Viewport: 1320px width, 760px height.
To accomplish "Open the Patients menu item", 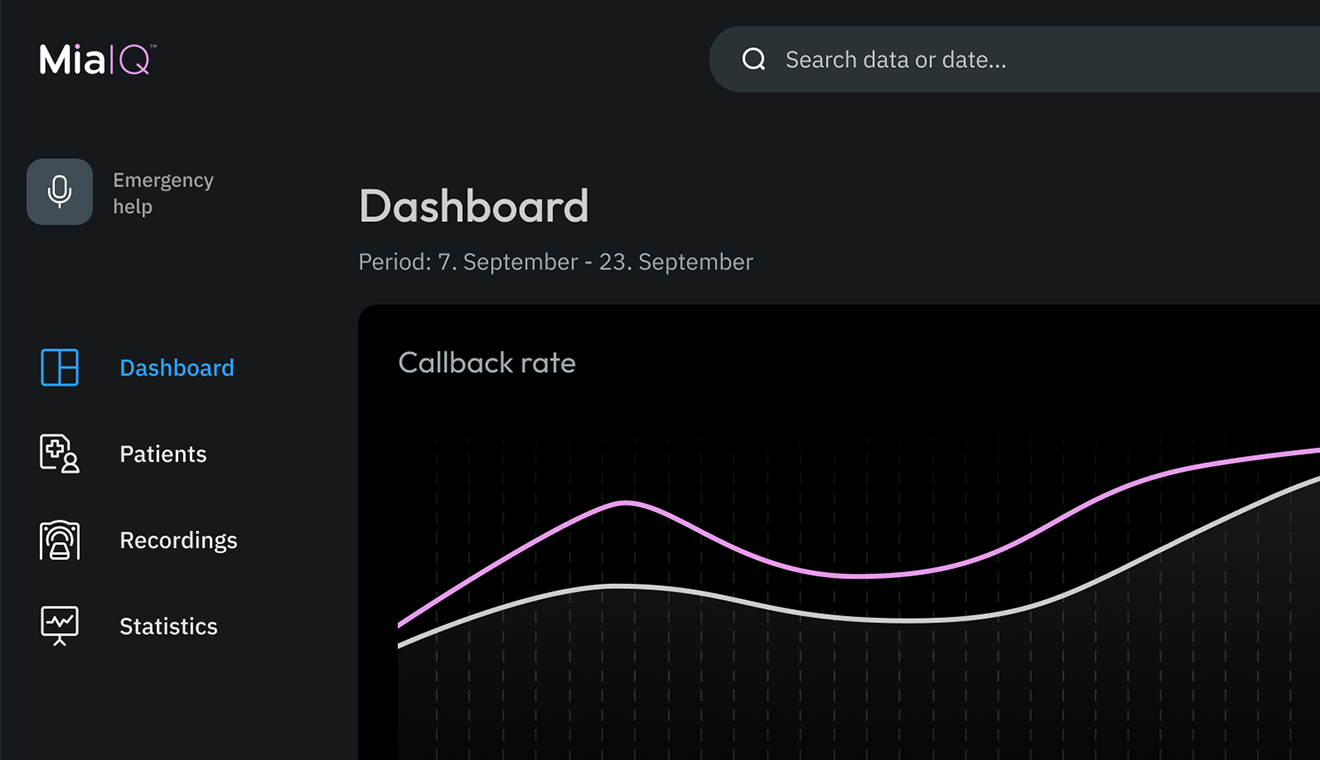I will click(x=163, y=454).
